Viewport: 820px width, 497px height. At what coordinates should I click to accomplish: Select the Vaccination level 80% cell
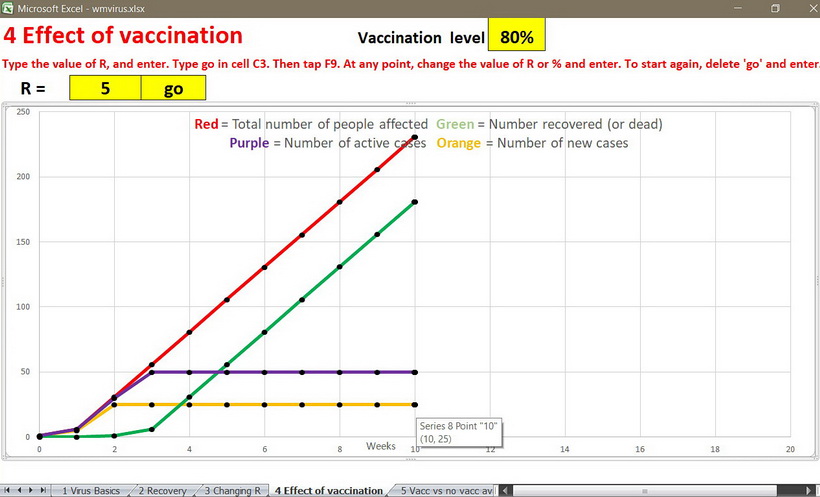(516, 37)
